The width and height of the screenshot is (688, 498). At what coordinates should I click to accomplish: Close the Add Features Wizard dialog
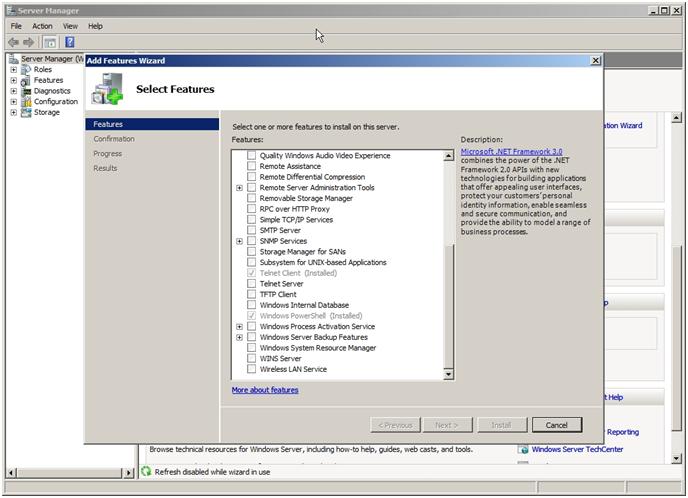595,61
